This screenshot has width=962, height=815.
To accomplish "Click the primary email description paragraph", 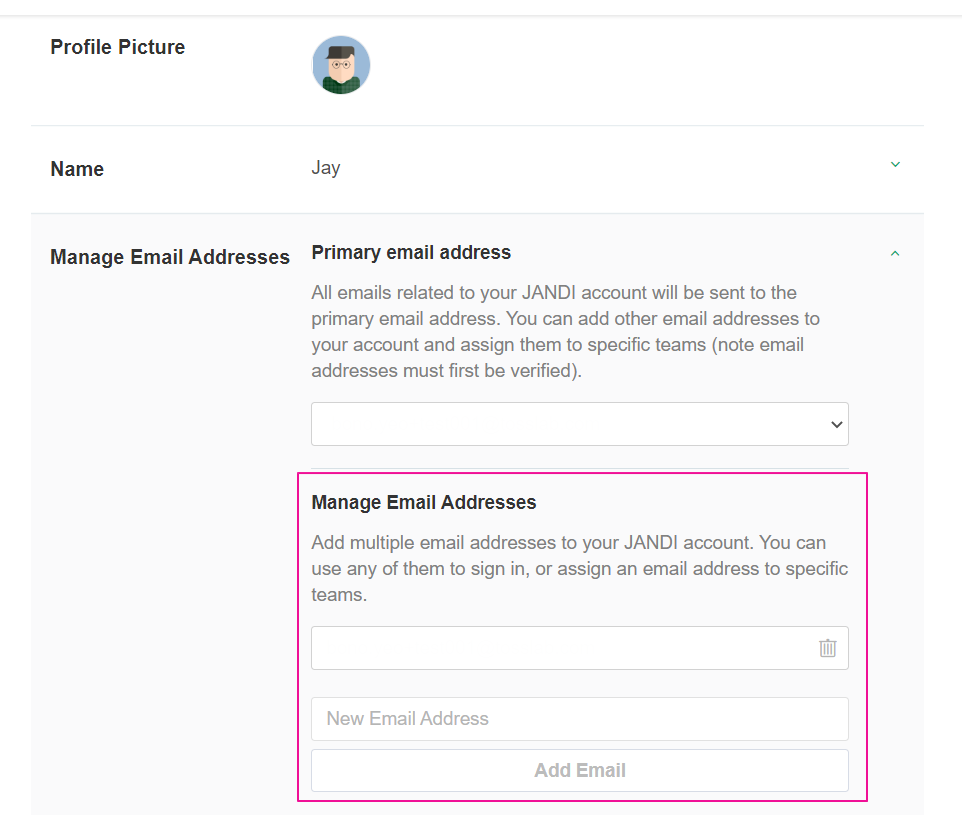I will 566,331.
